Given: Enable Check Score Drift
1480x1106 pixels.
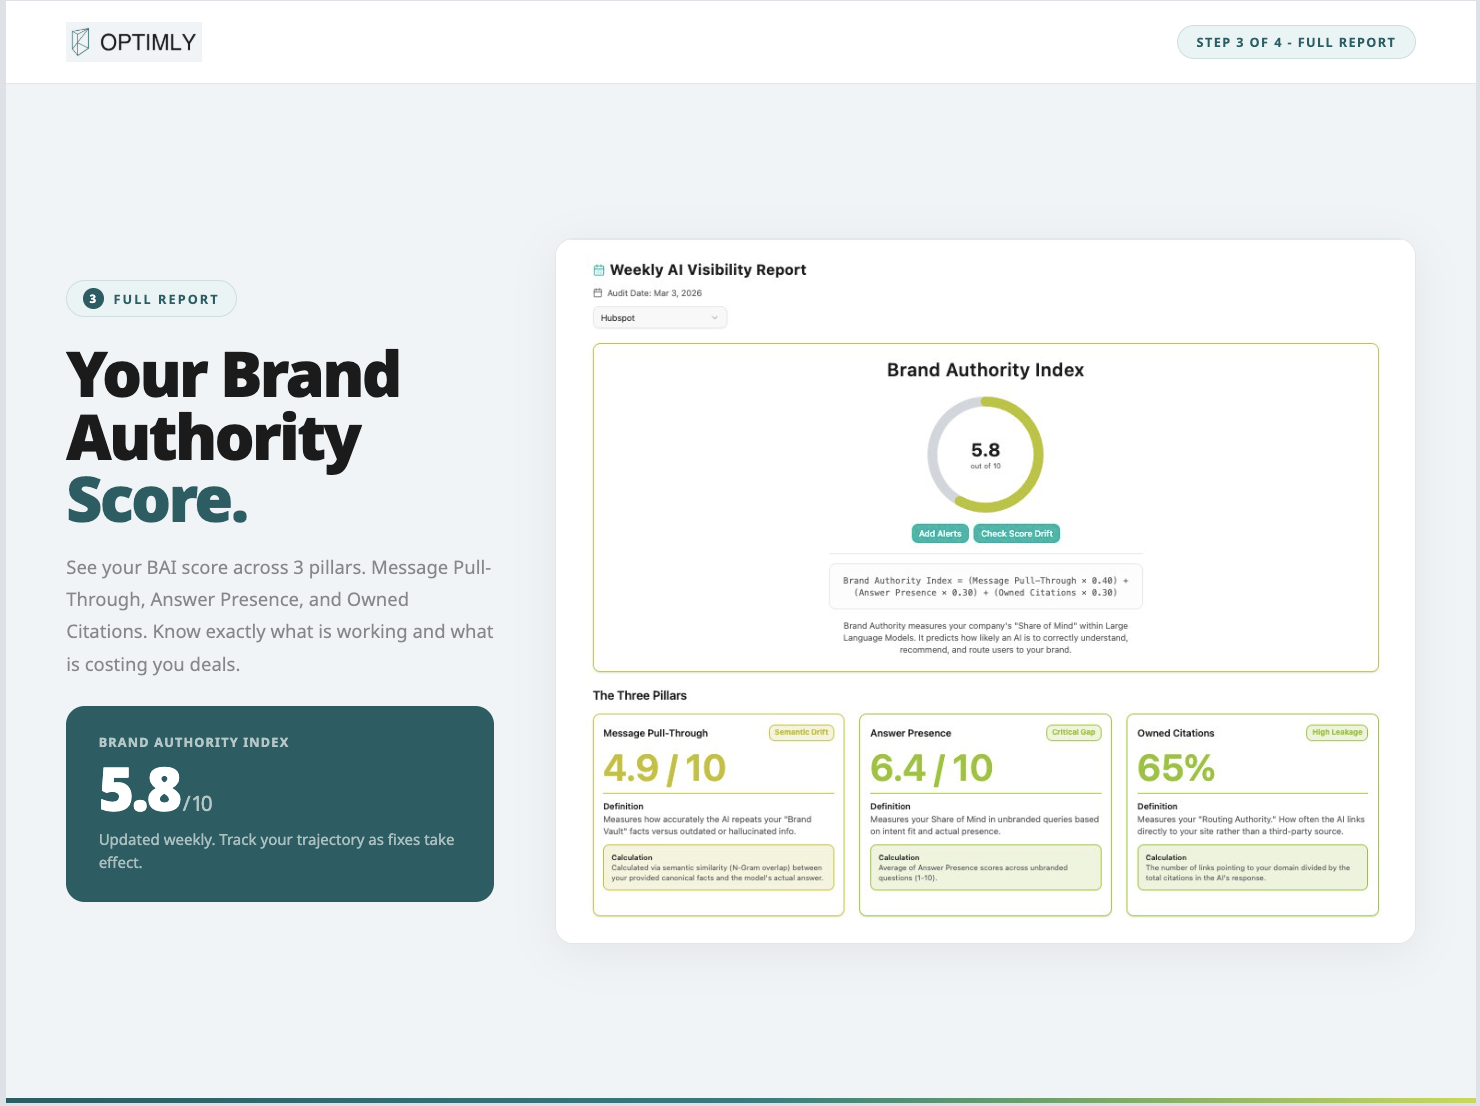Looking at the screenshot, I should pyautogui.click(x=1016, y=533).
